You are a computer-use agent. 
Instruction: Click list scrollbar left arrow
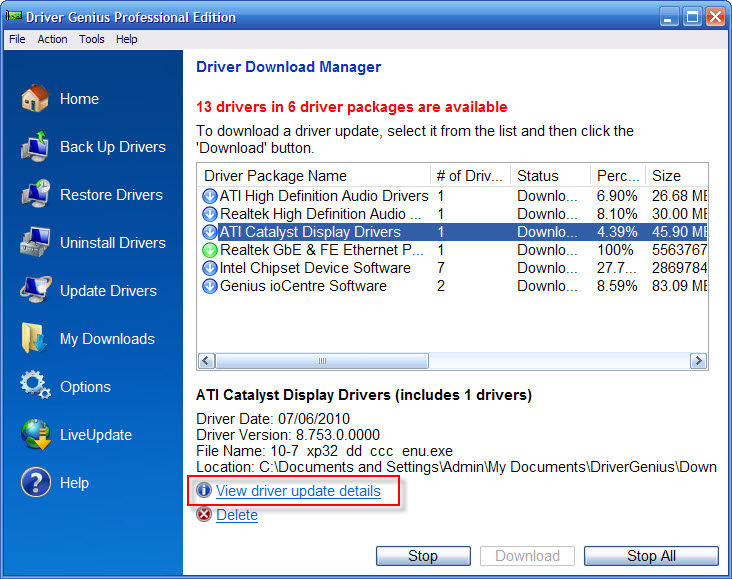tap(206, 361)
